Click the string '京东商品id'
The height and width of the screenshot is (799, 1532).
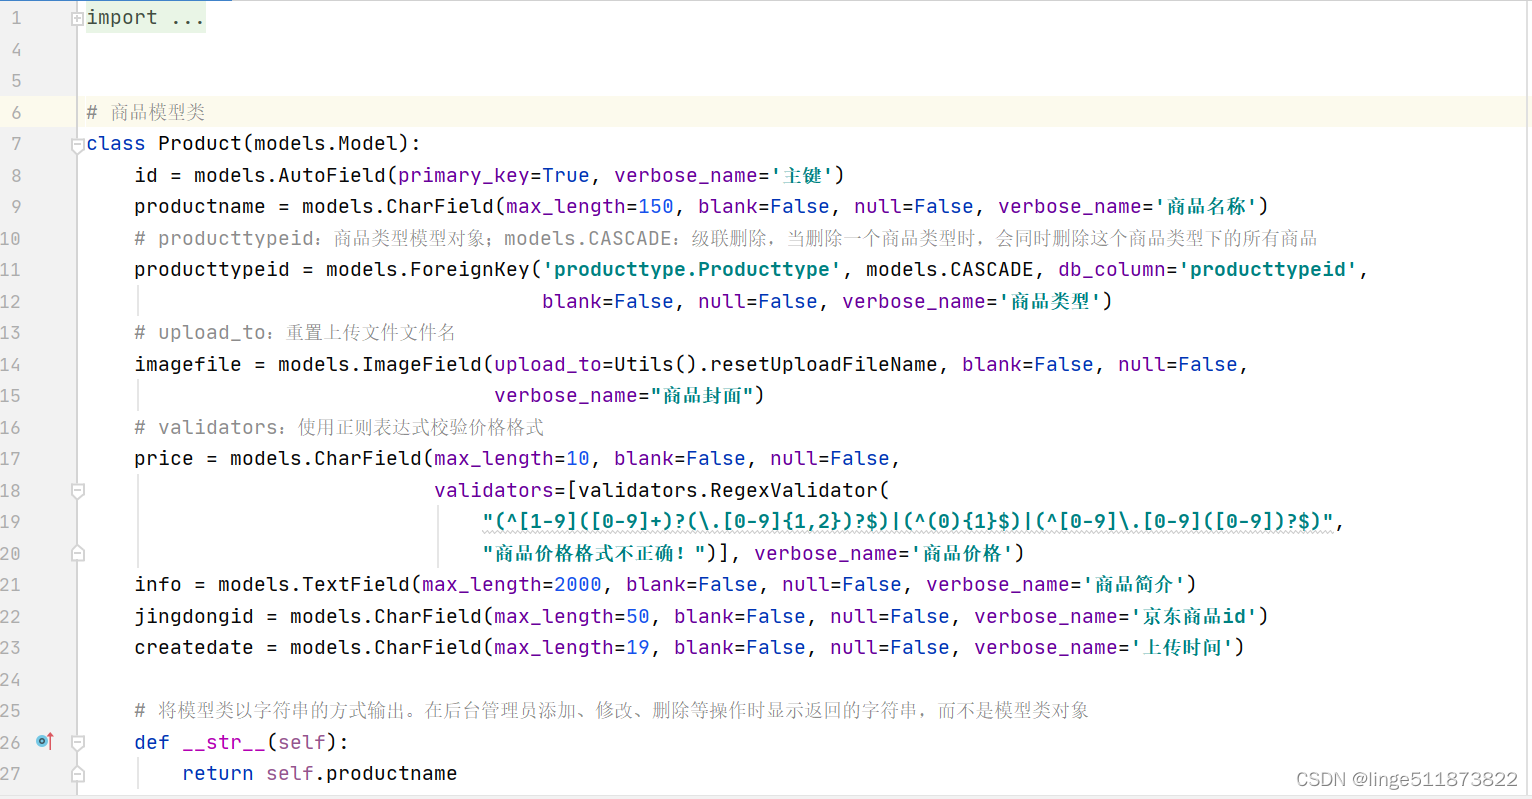point(1195,616)
